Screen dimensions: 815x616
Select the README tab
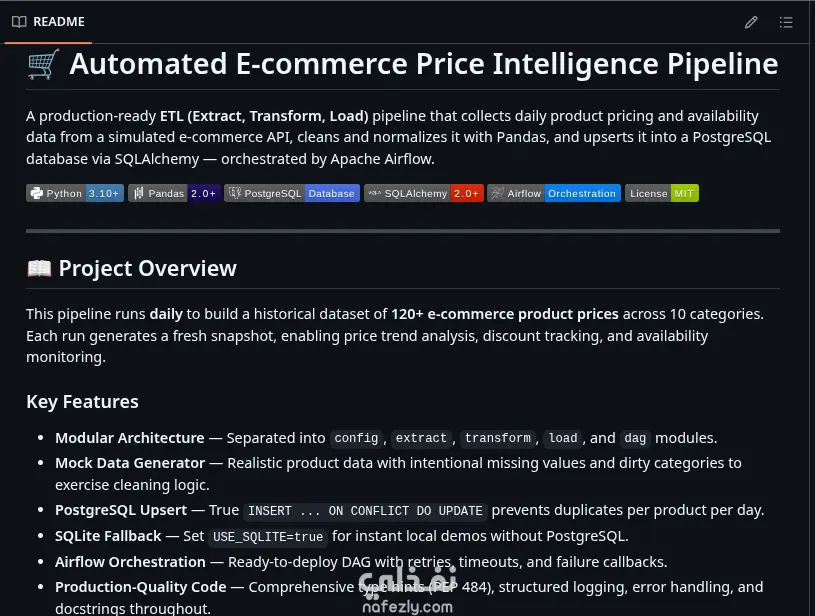(x=48, y=22)
